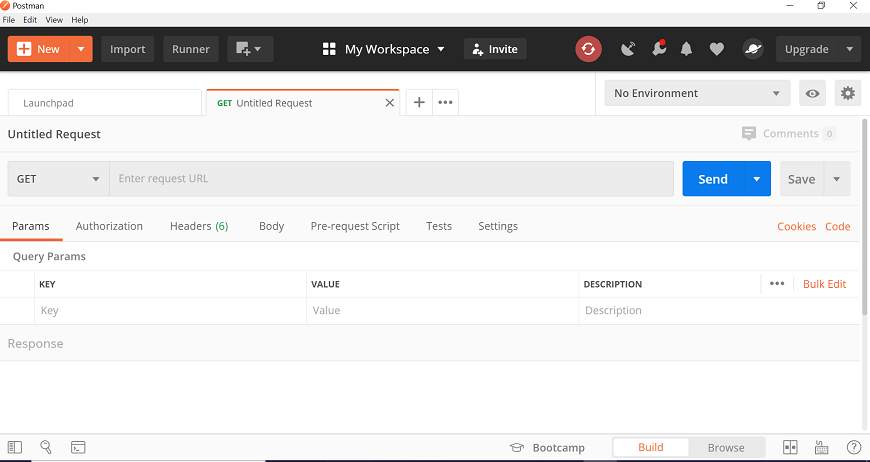Click the Description input cell
The height and width of the screenshot is (462, 870).
(719, 311)
